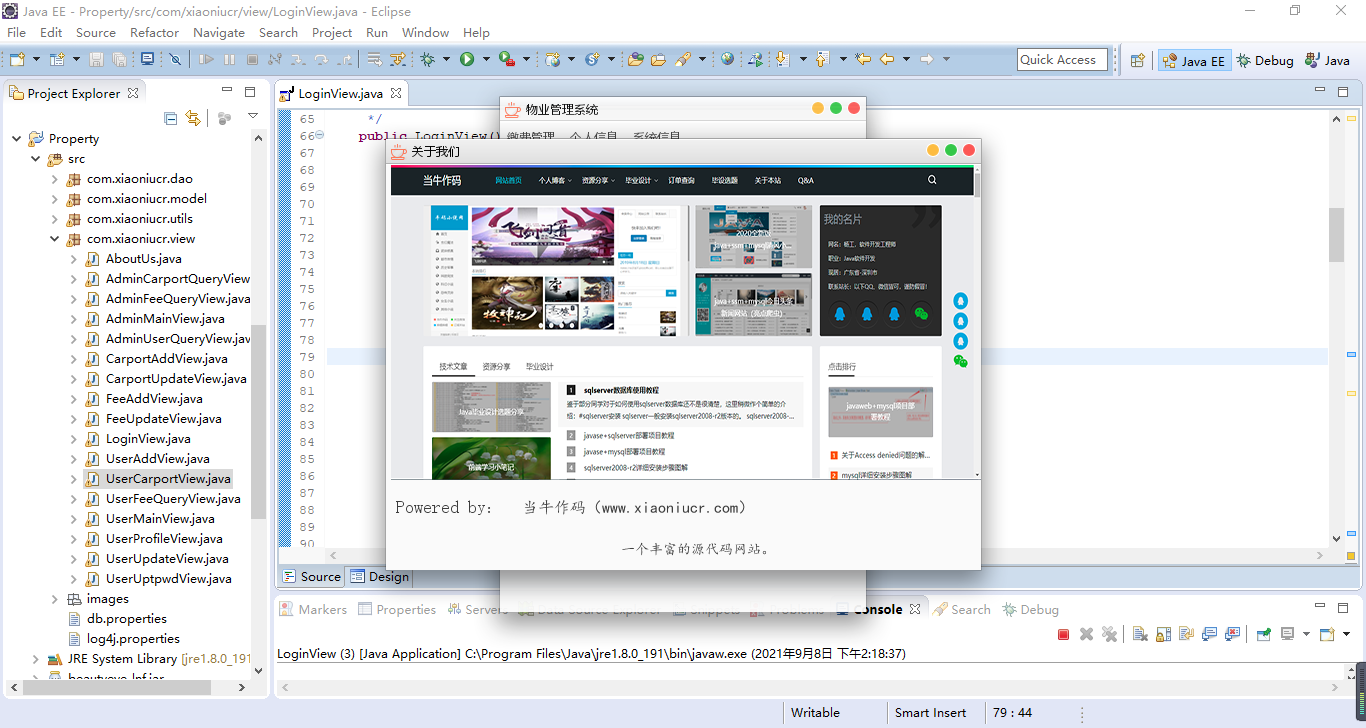Click the Open Perspective icon
The height and width of the screenshot is (728, 1366).
pyautogui.click(x=1137, y=60)
